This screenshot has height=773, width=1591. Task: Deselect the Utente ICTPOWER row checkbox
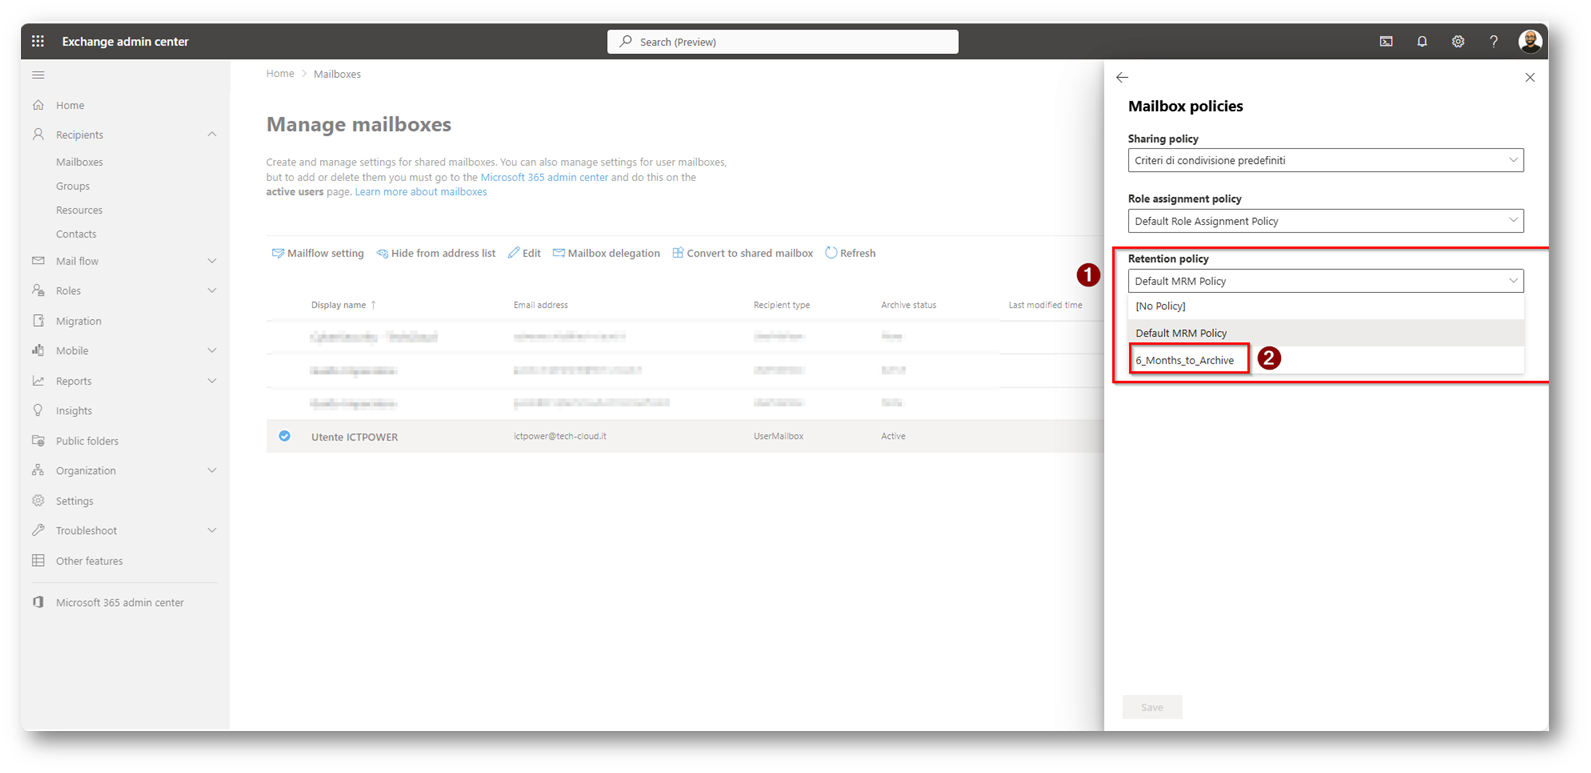[x=285, y=436]
